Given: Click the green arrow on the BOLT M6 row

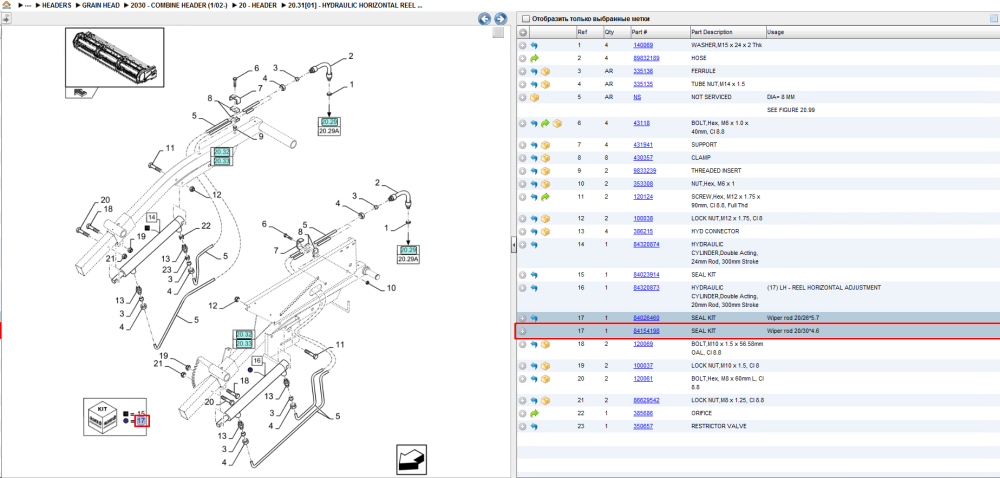Looking at the screenshot, I should 545,123.
